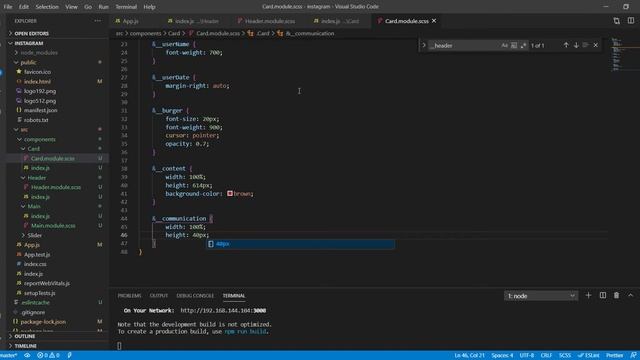Open App.test.js in explorer

pos(37,254)
